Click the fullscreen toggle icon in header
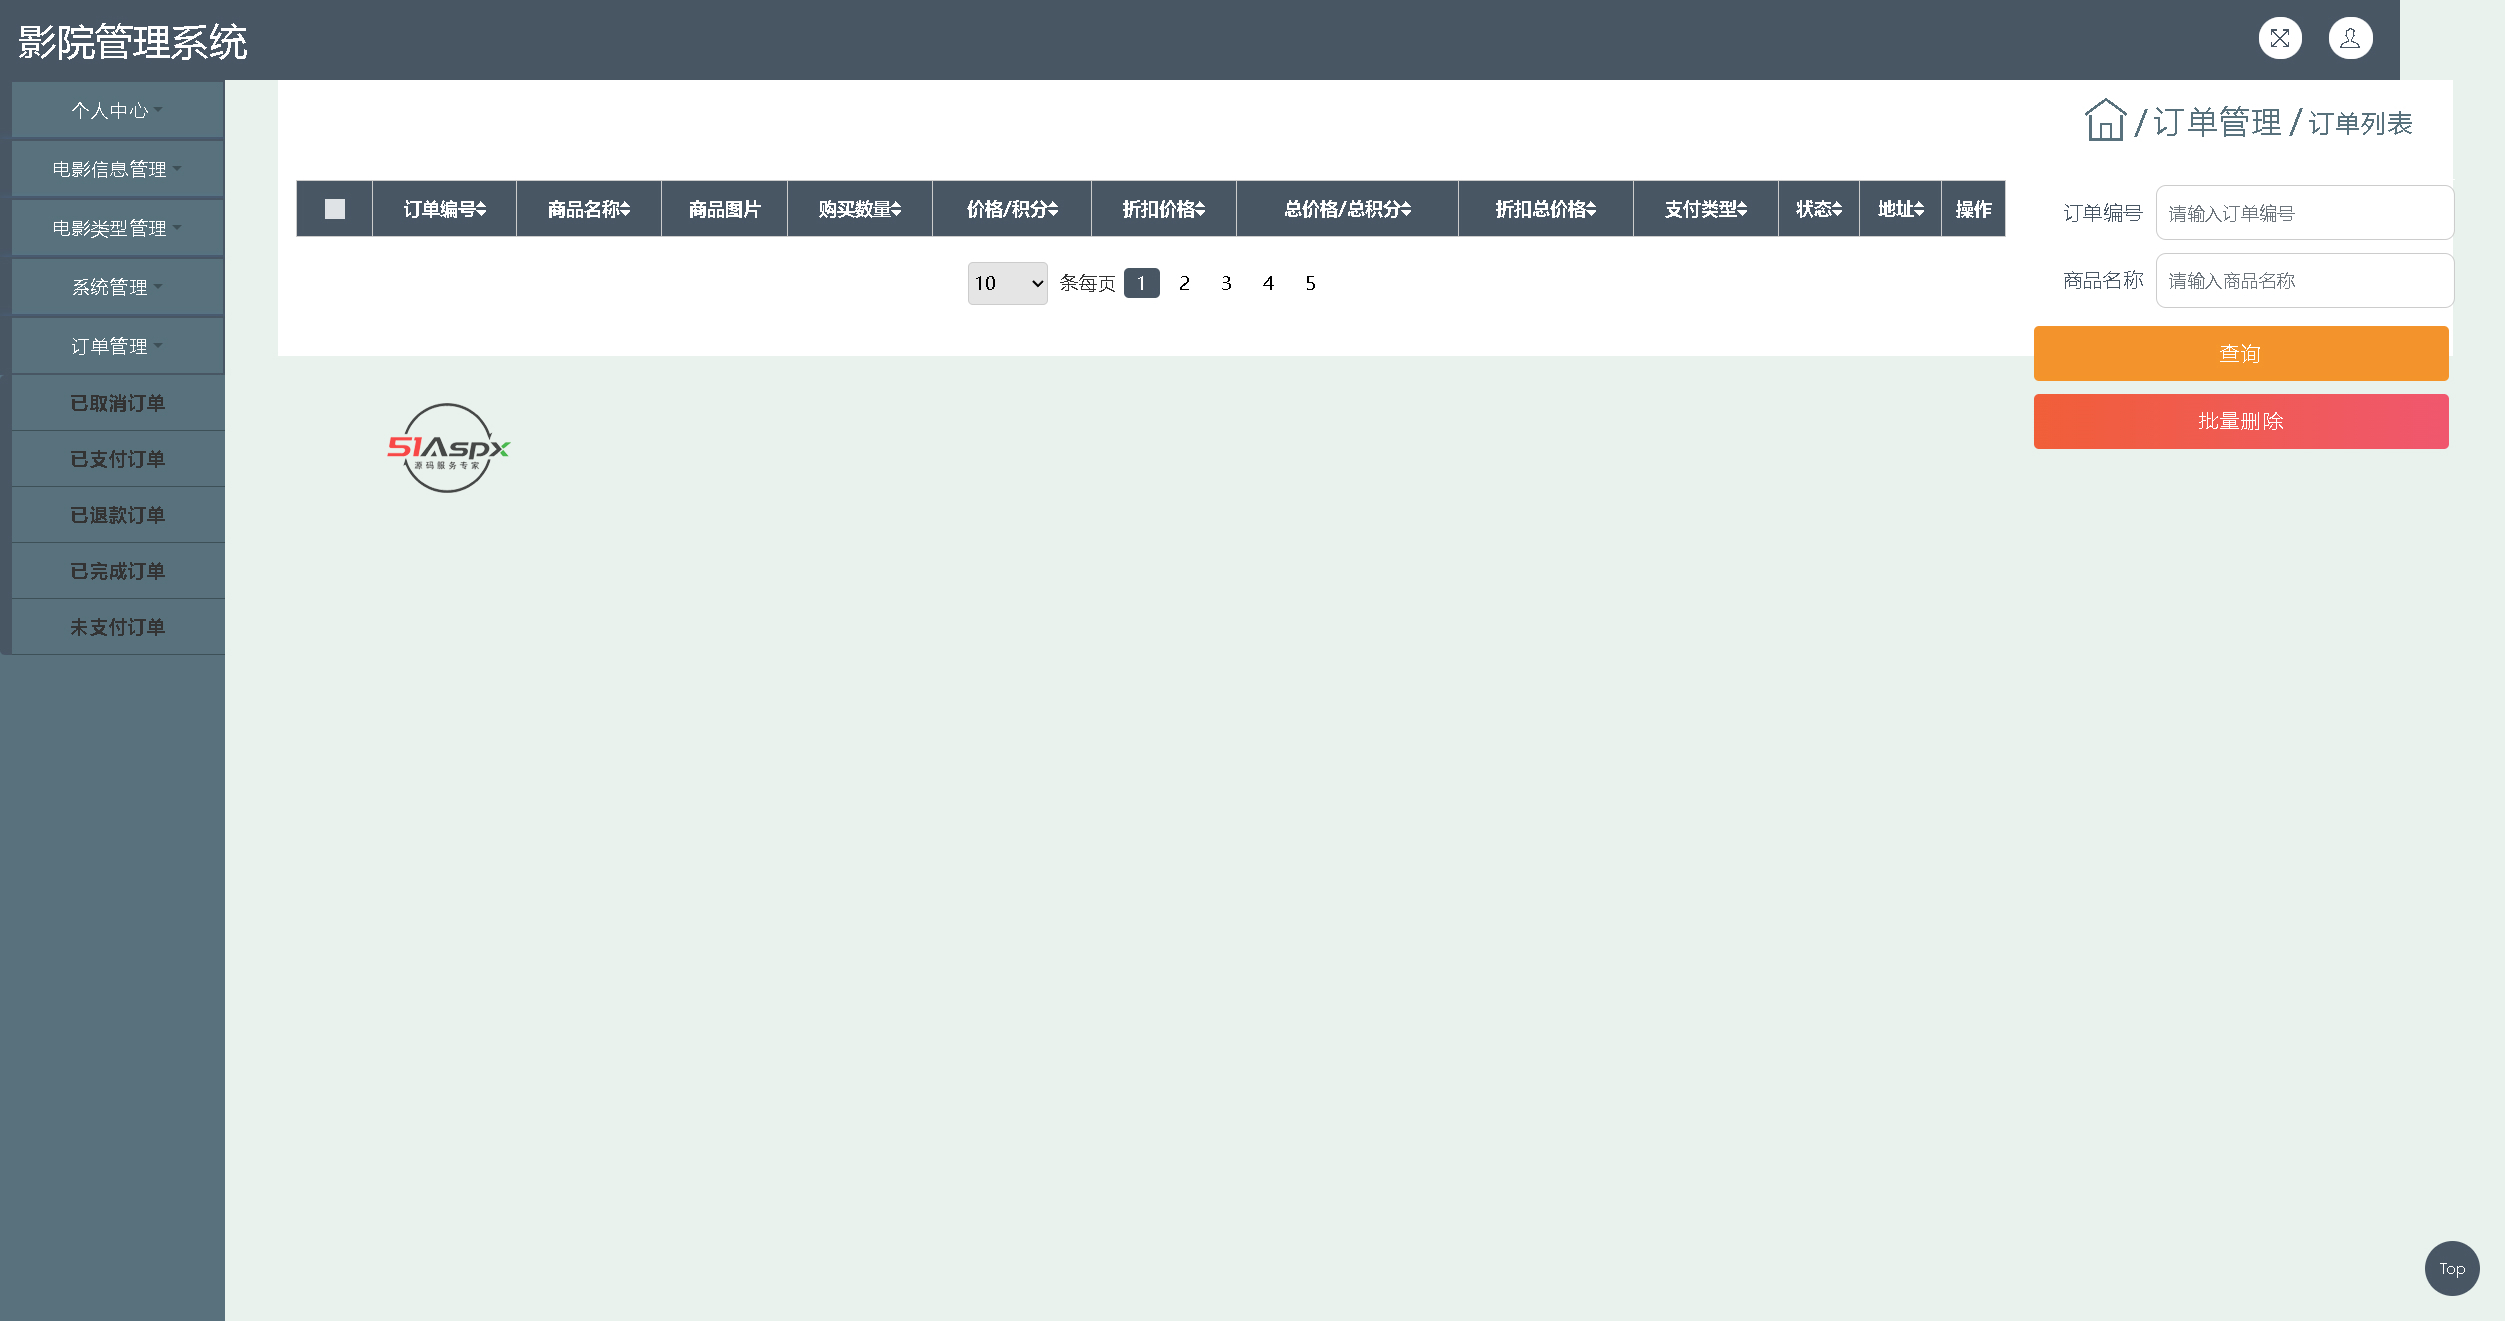Viewport: 2505px width, 1321px height. click(2280, 39)
